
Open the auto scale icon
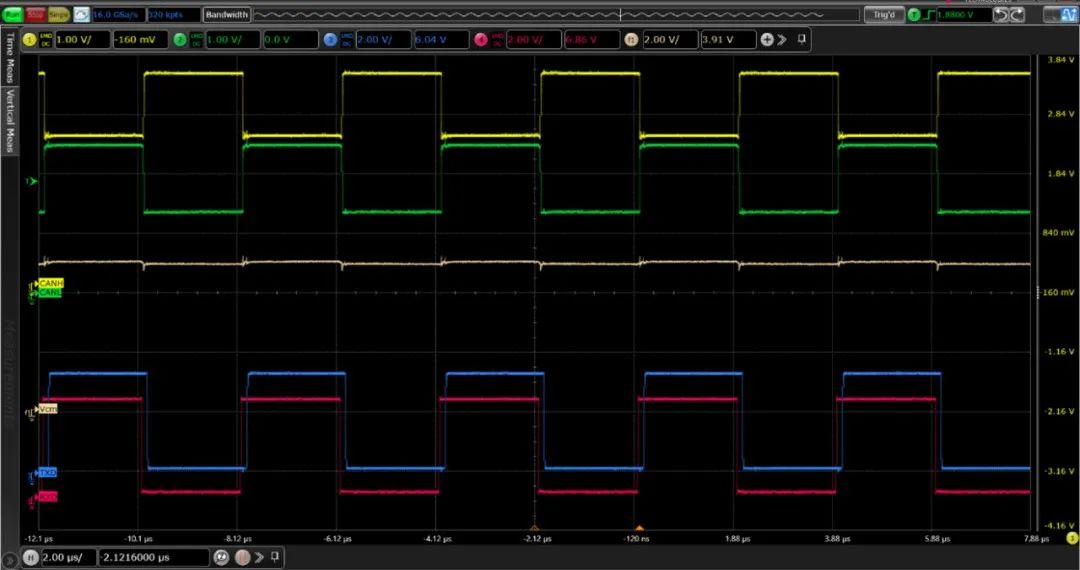pos(81,14)
